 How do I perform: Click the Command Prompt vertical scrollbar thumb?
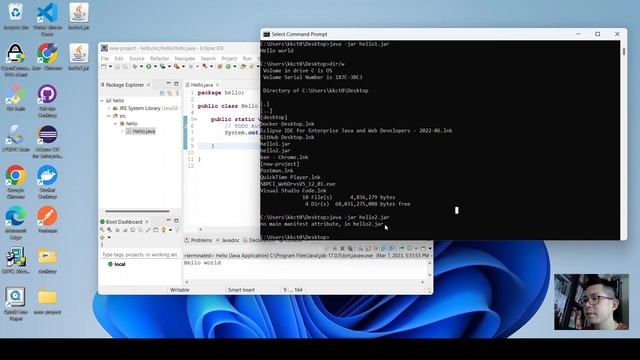pos(624,51)
